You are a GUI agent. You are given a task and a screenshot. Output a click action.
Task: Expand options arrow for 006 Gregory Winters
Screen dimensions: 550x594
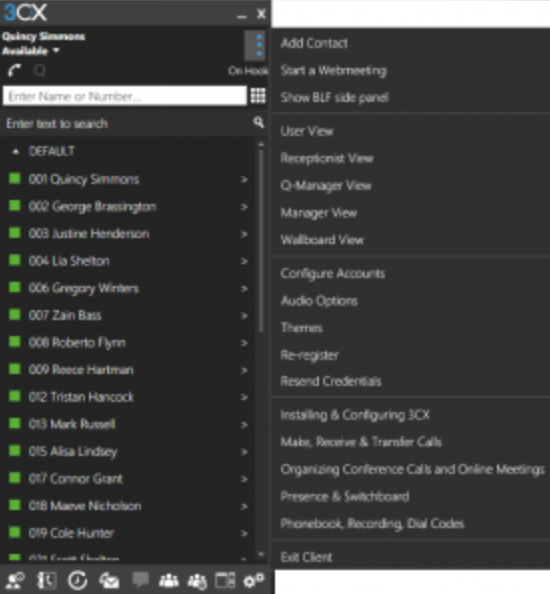click(x=244, y=289)
